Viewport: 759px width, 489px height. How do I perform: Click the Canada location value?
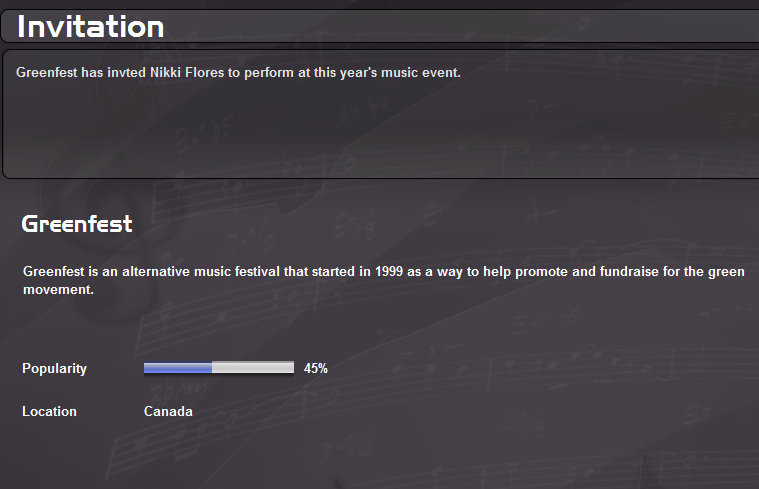click(168, 411)
